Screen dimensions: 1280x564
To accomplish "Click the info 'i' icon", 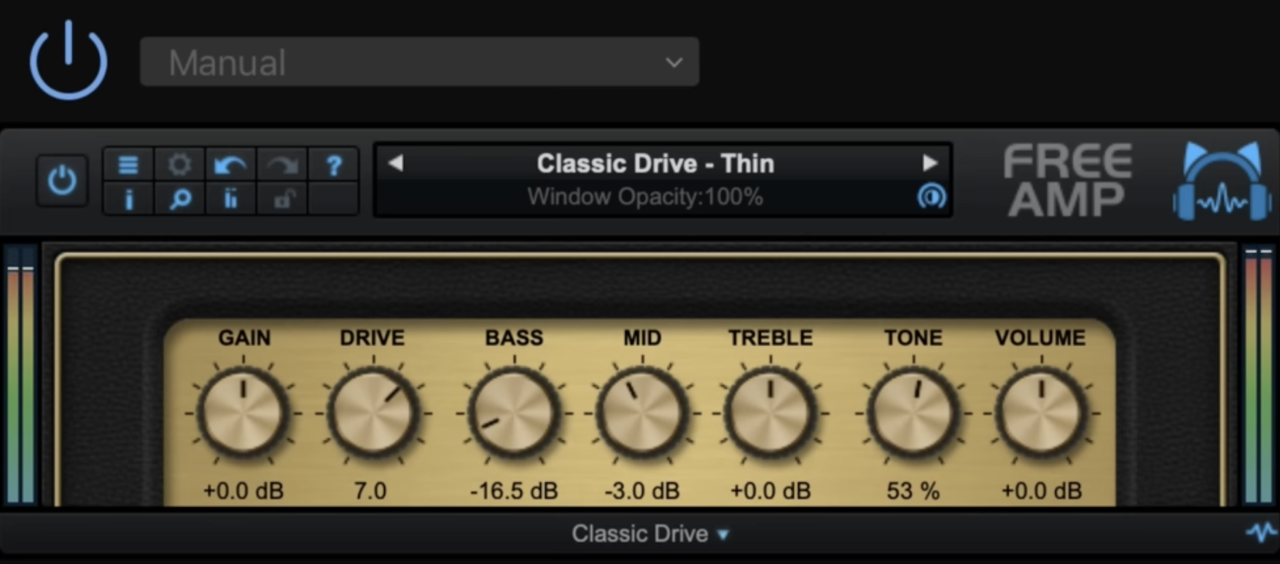I will (x=128, y=199).
